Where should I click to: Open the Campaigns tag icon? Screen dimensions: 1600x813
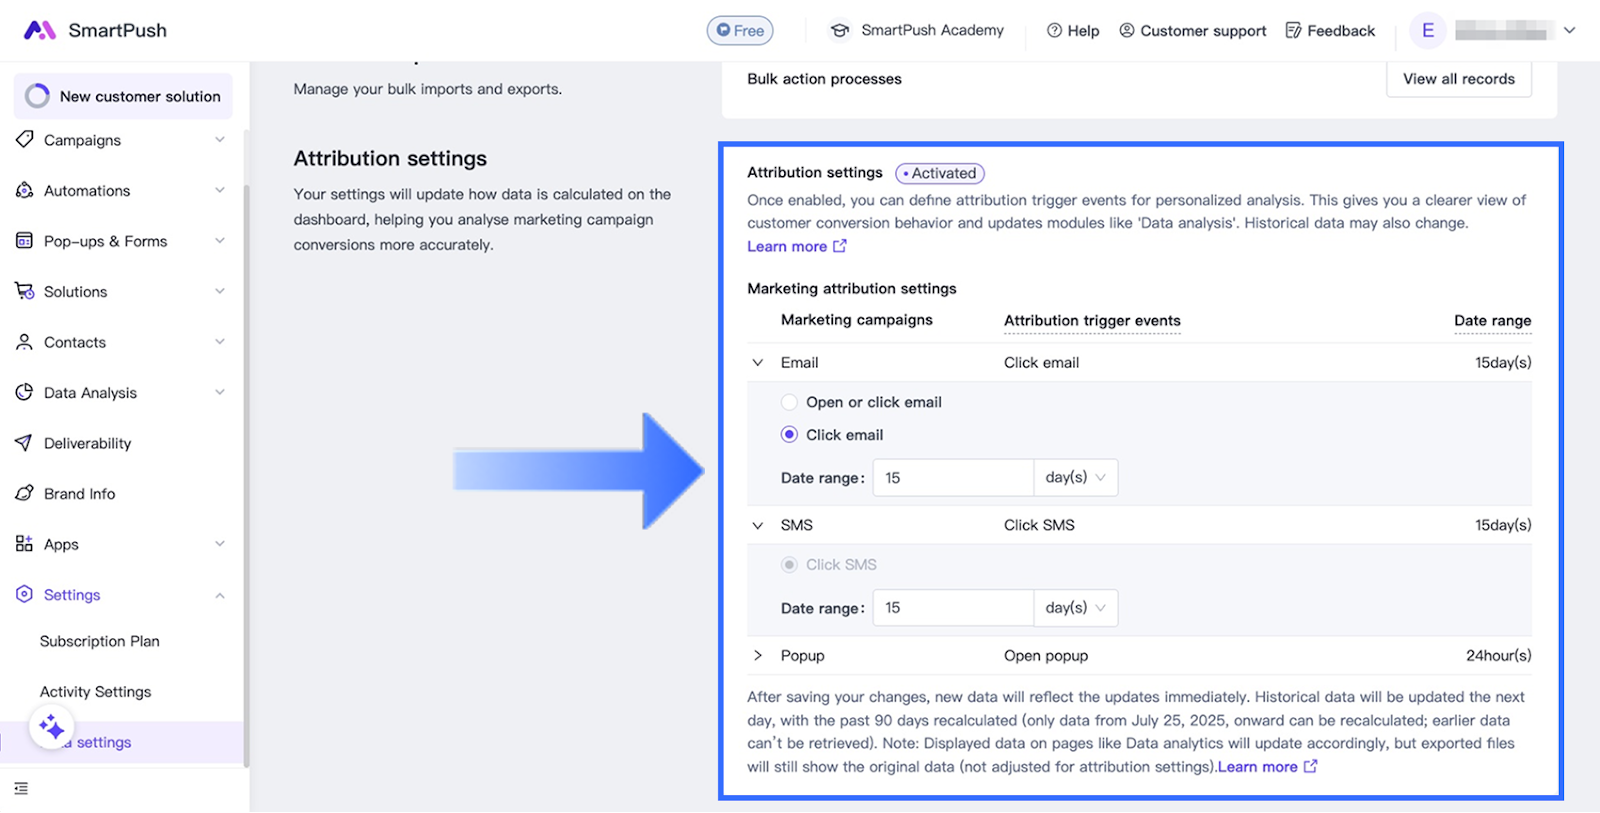click(25, 140)
